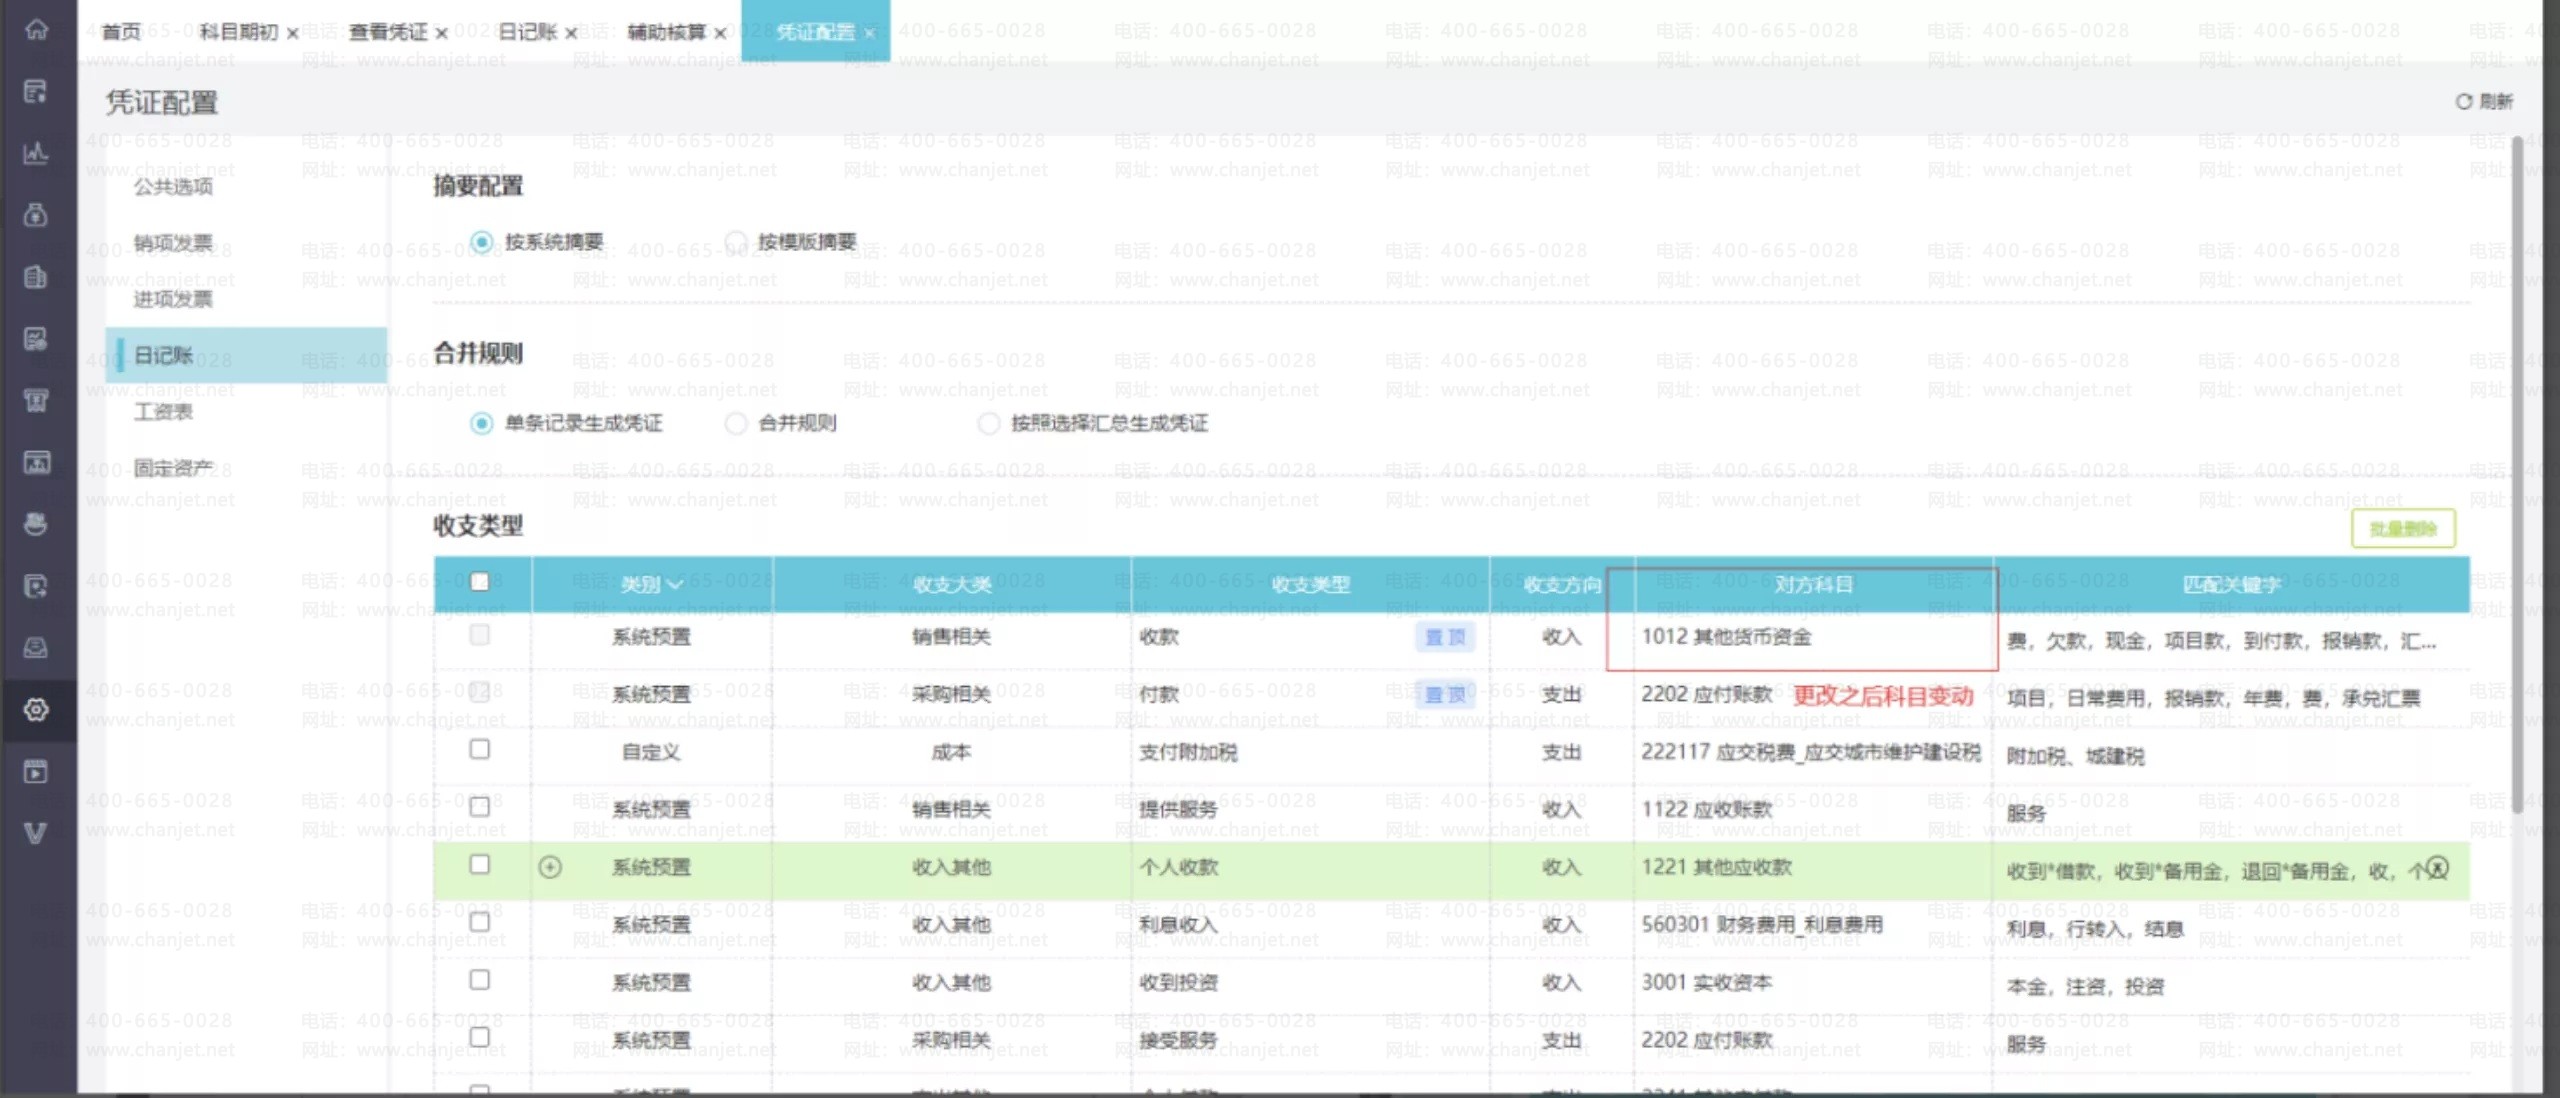Close the 辅助核算 tab
The image size is (2560, 1098).
[720, 33]
